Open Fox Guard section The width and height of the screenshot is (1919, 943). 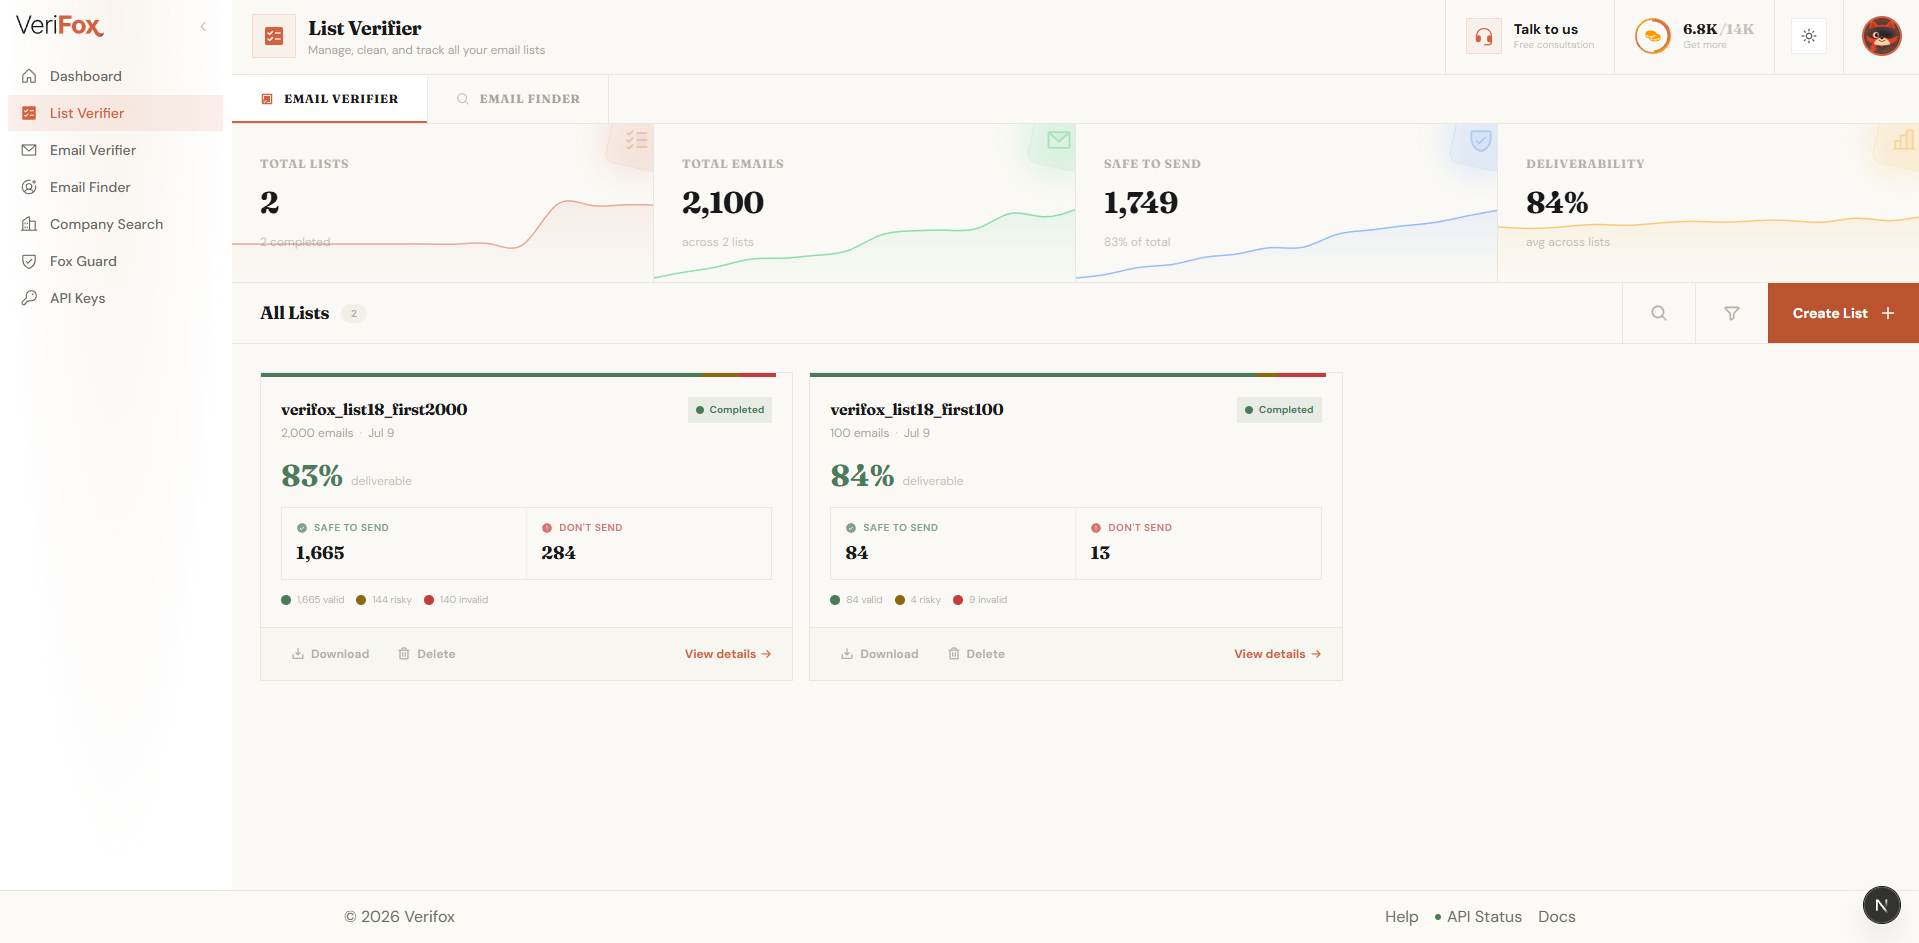tap(115, 261)
